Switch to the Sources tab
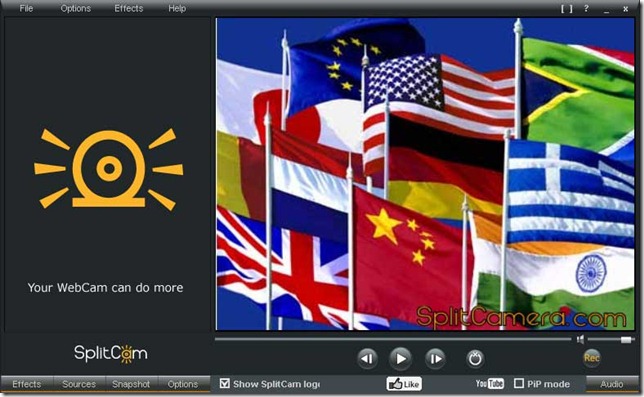This screenshot has height=397, width=644. tap(79, 384)
